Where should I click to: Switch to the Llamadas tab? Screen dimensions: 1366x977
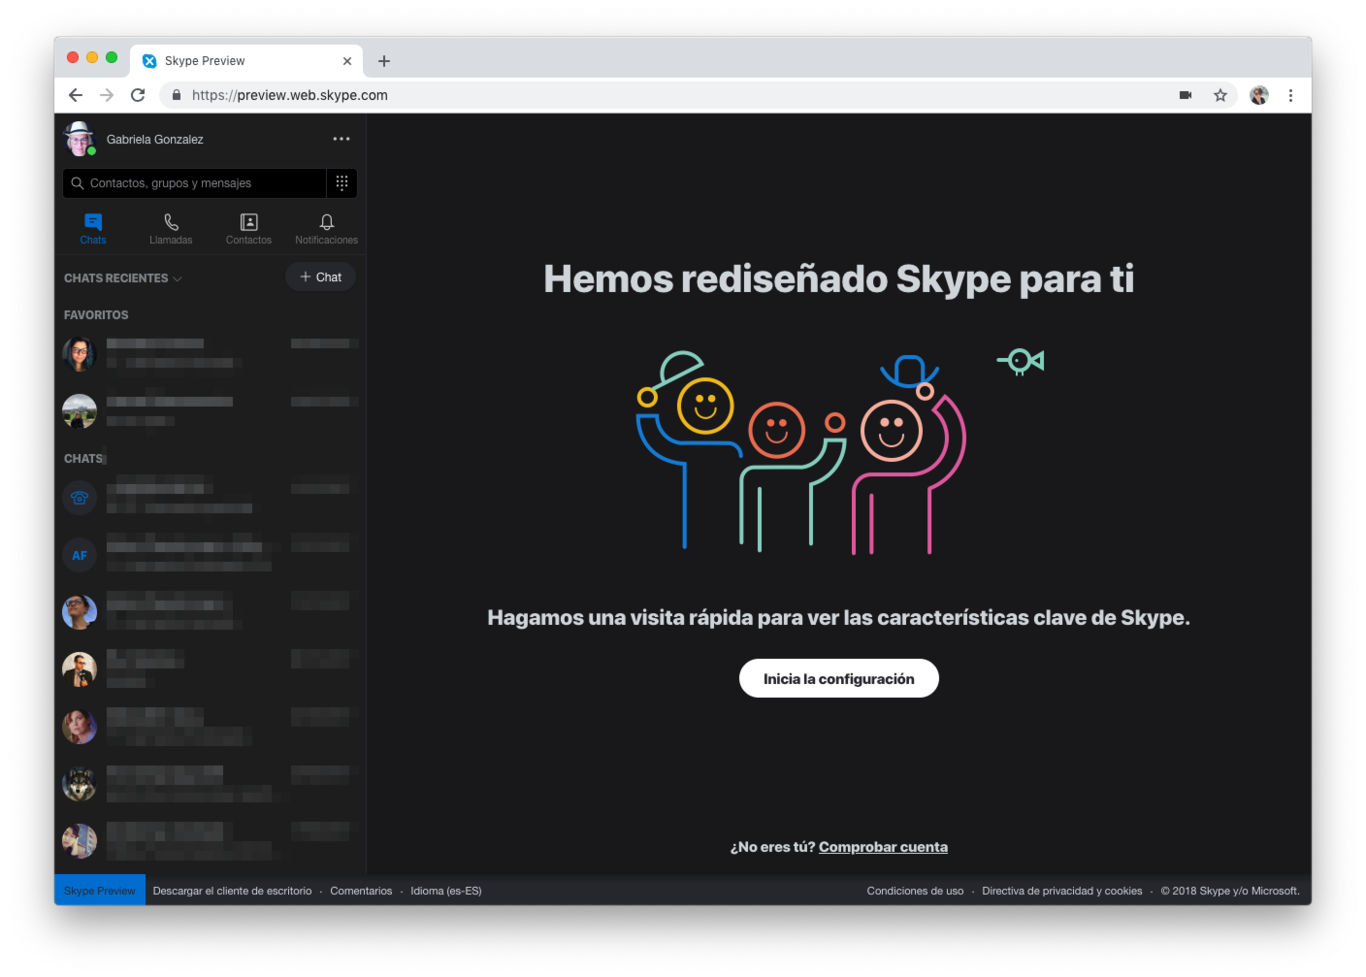[x=171, y=229]
